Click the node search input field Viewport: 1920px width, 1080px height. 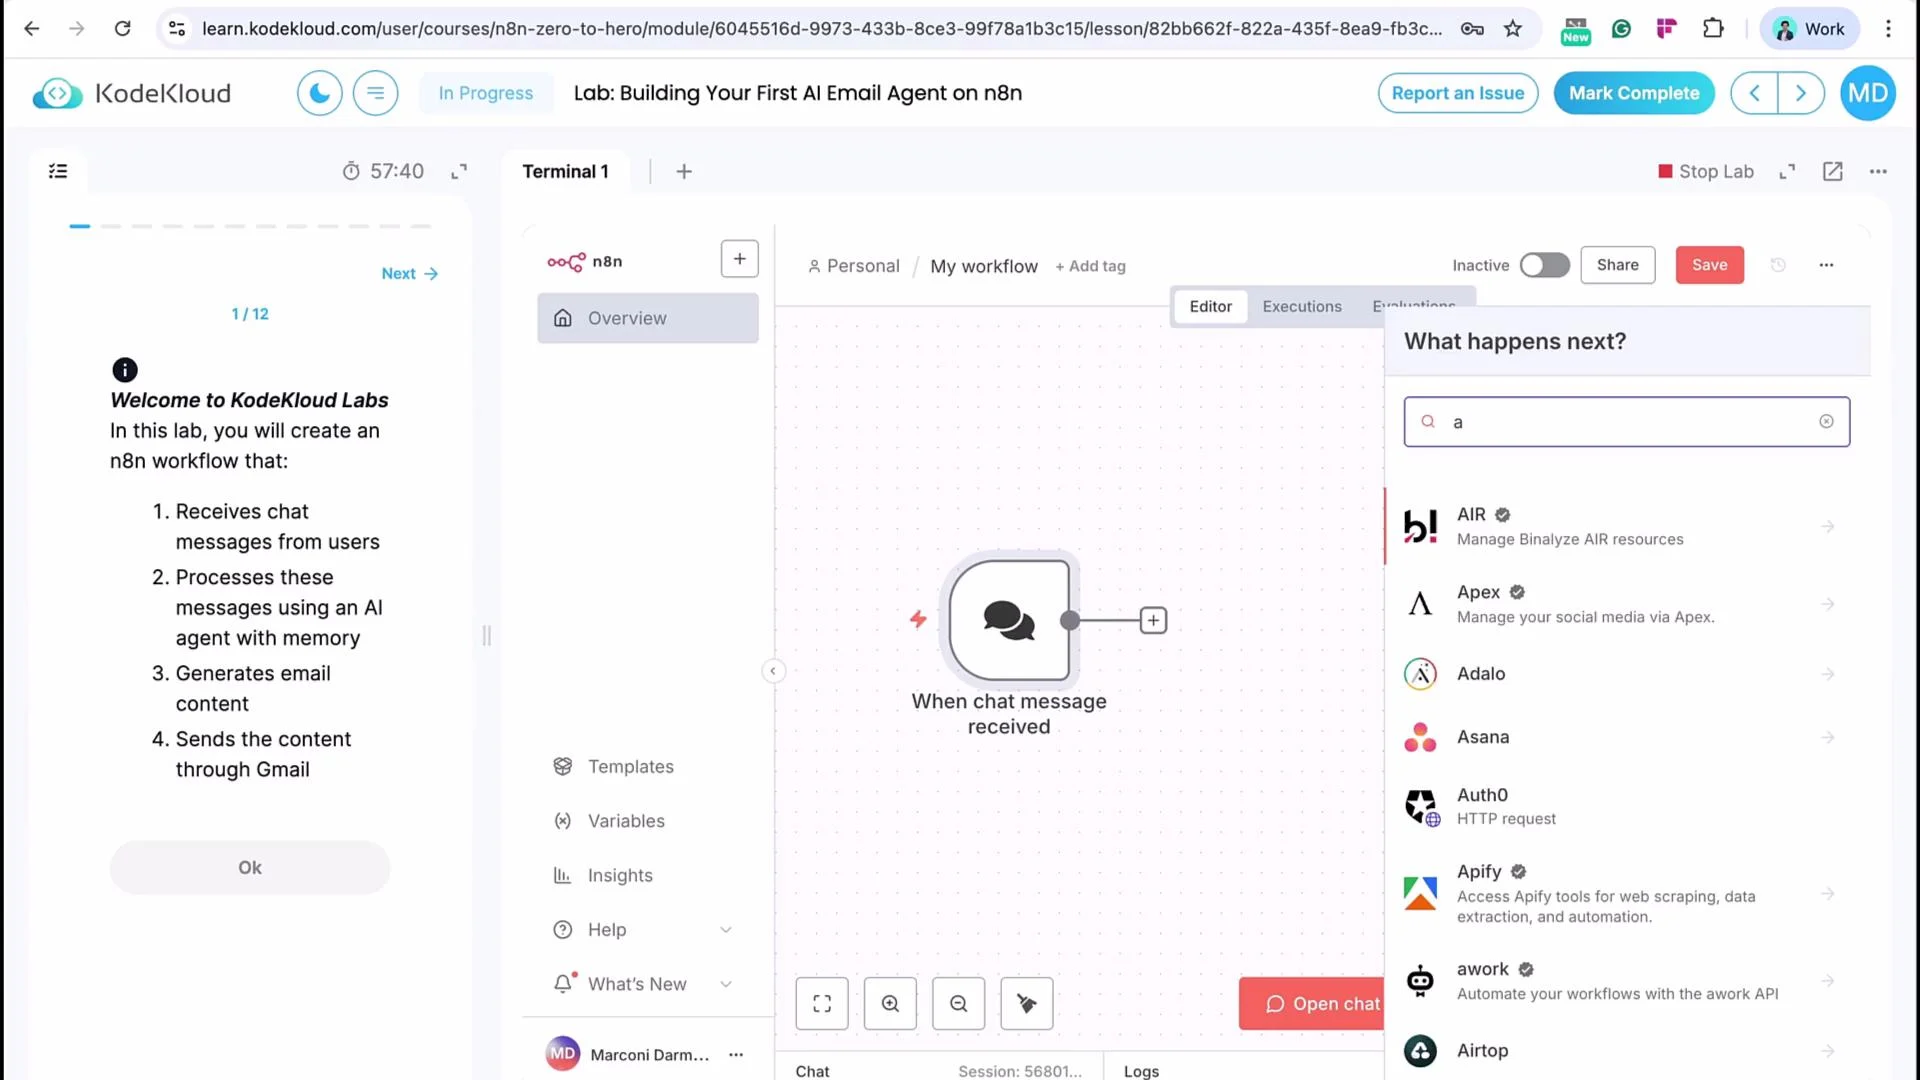coord(1627,422)
